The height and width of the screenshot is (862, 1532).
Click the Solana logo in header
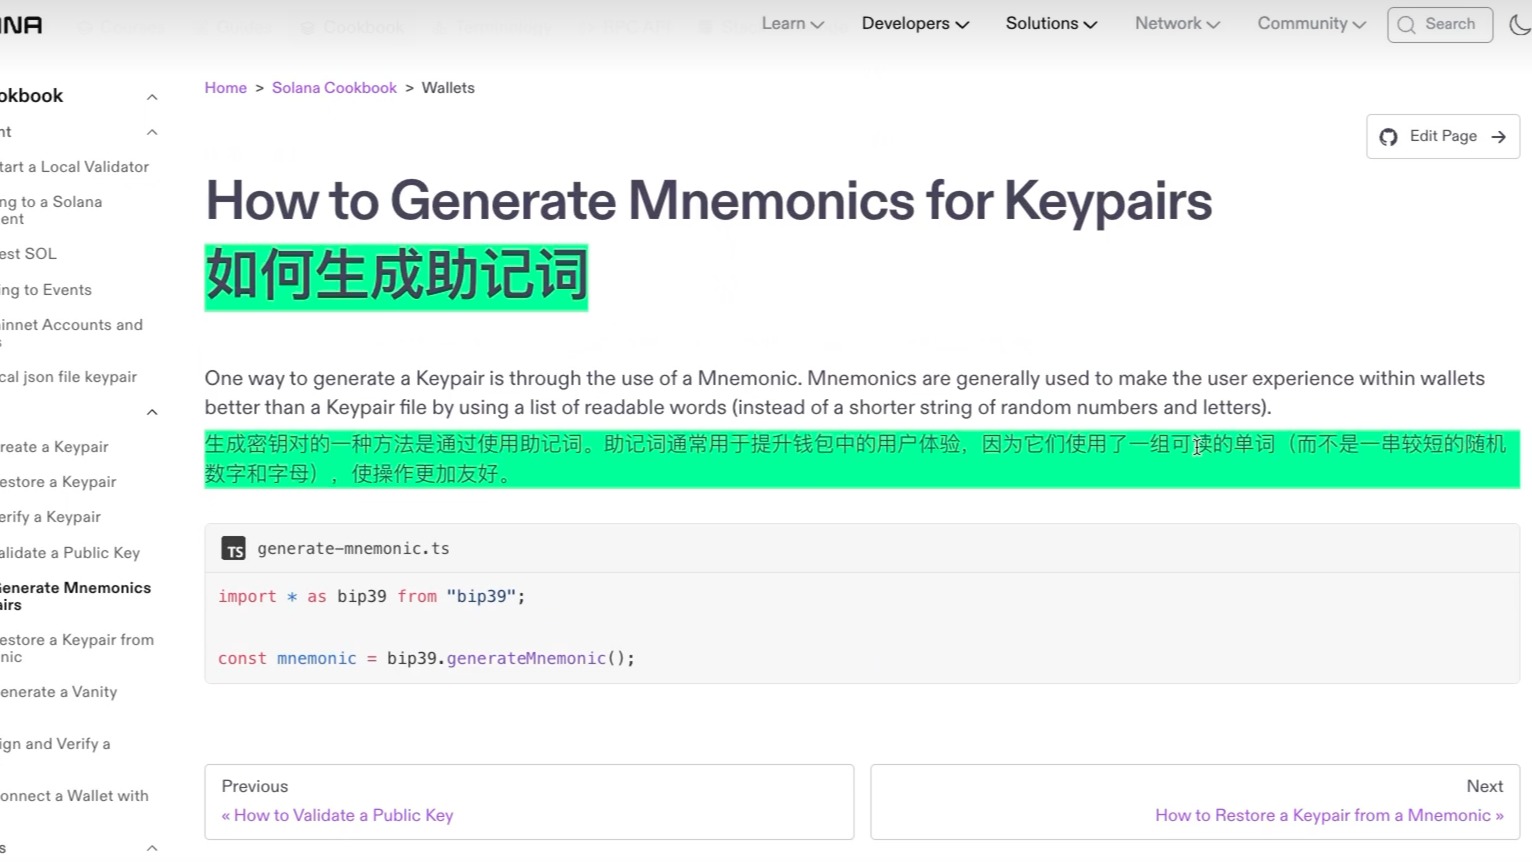pos(20,25)
